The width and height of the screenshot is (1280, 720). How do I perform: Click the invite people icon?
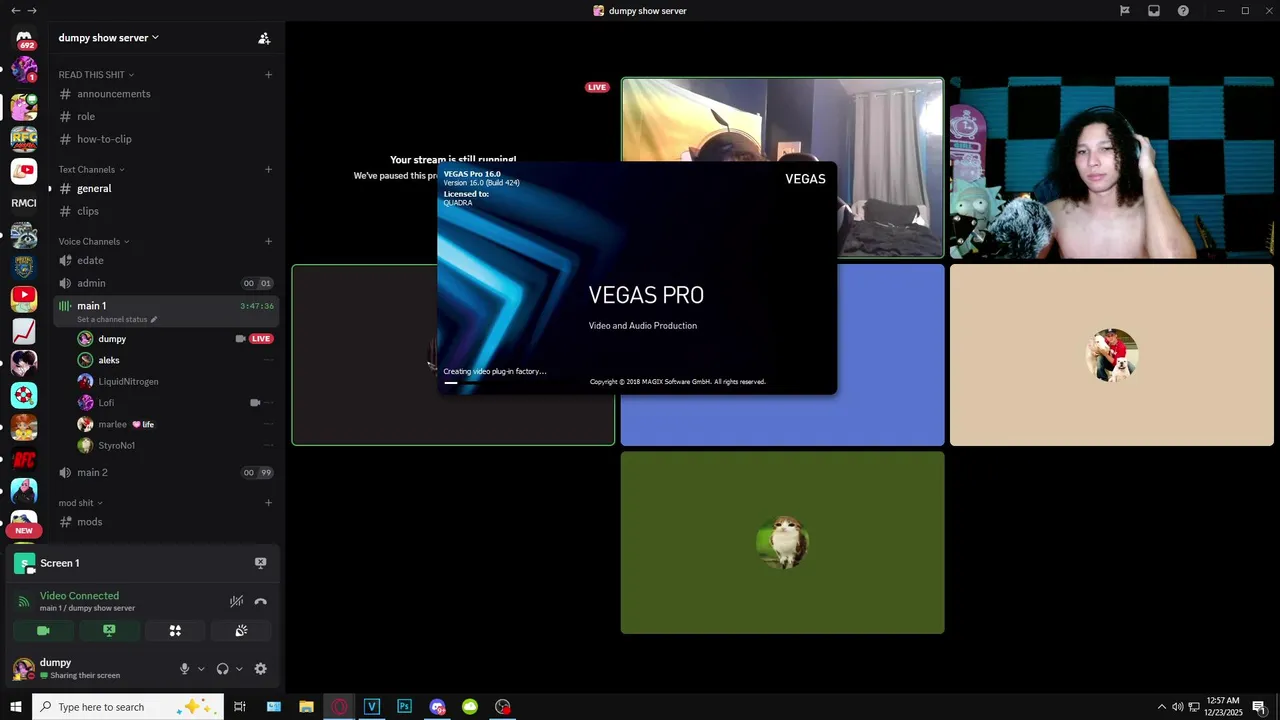point(264,38)
